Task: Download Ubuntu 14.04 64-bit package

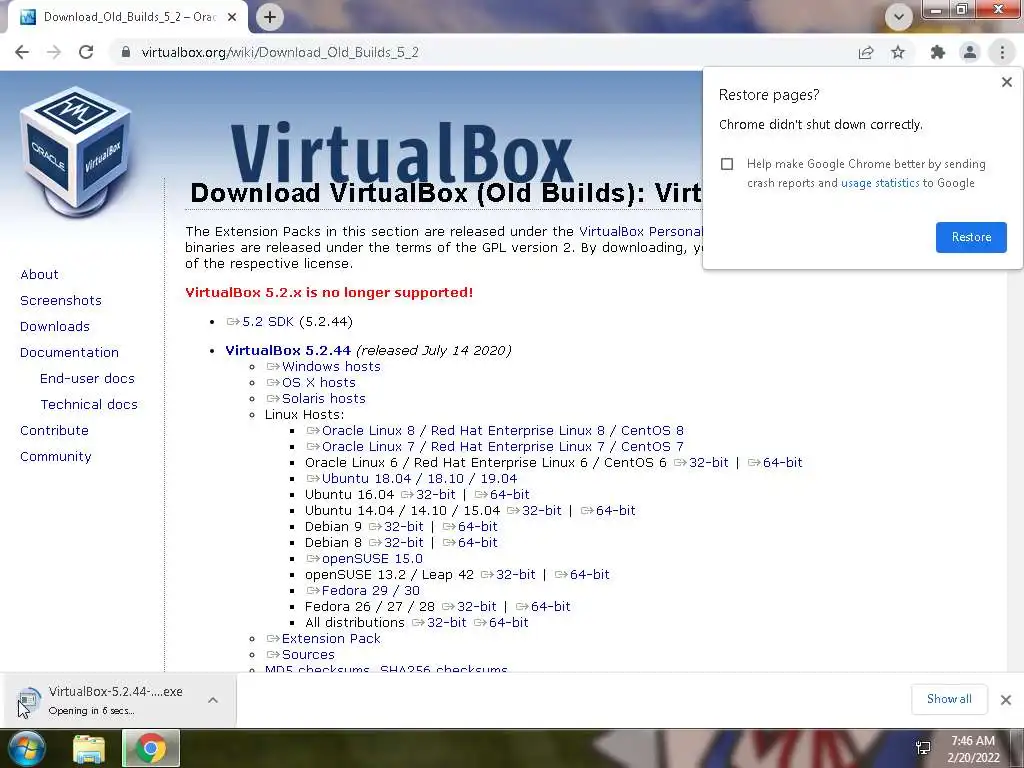Action: click(608, 511)
